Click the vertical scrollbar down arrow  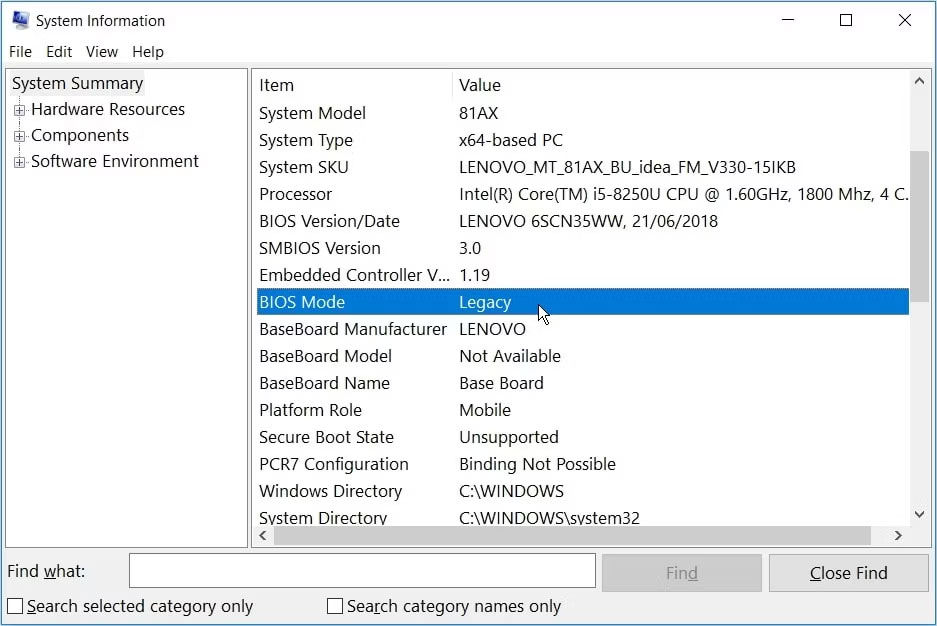coord(919,514)
